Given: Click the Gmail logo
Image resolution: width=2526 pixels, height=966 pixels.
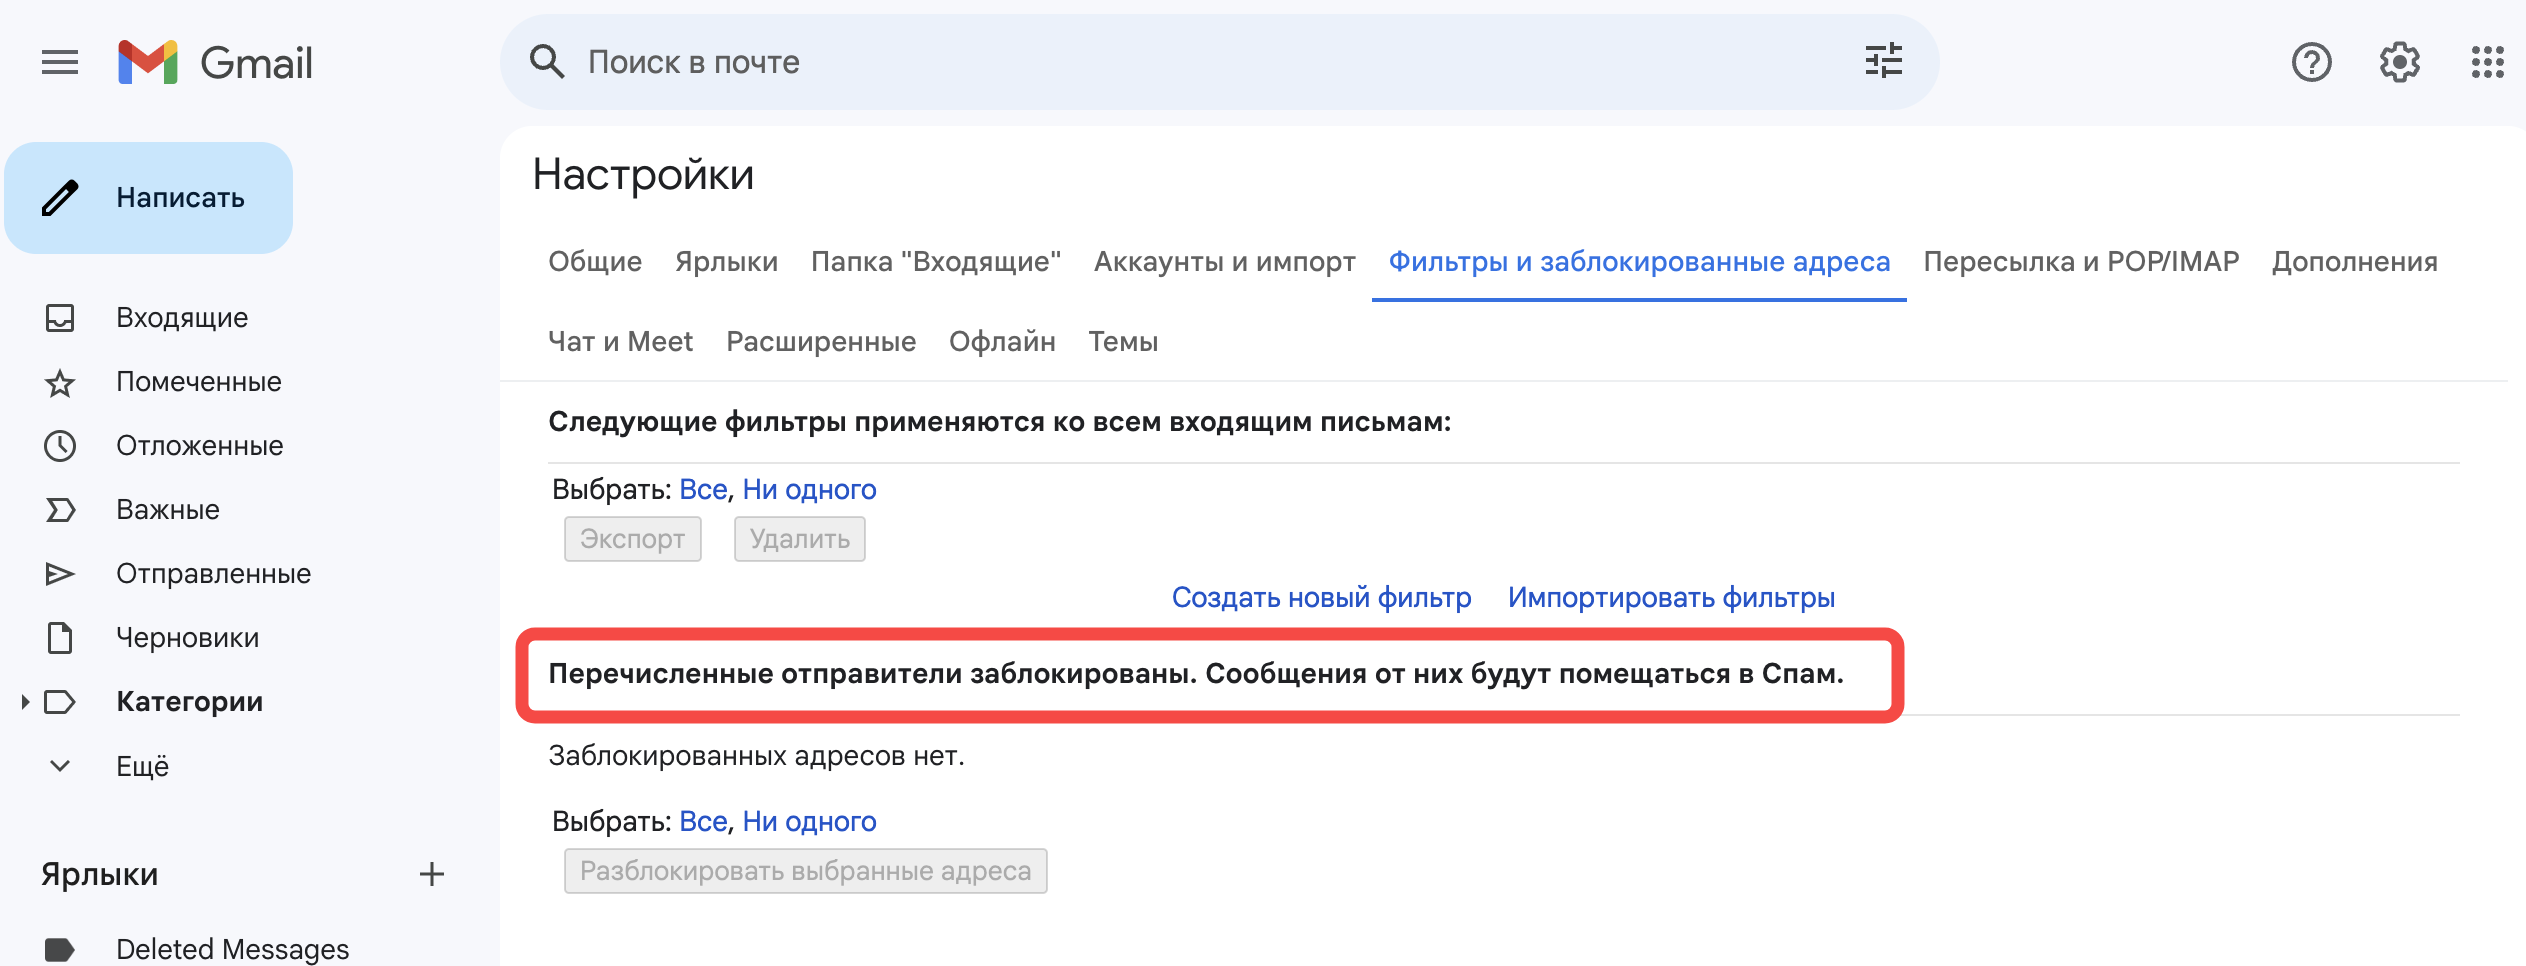Looking at the screenshot, I should click(216, 62).
